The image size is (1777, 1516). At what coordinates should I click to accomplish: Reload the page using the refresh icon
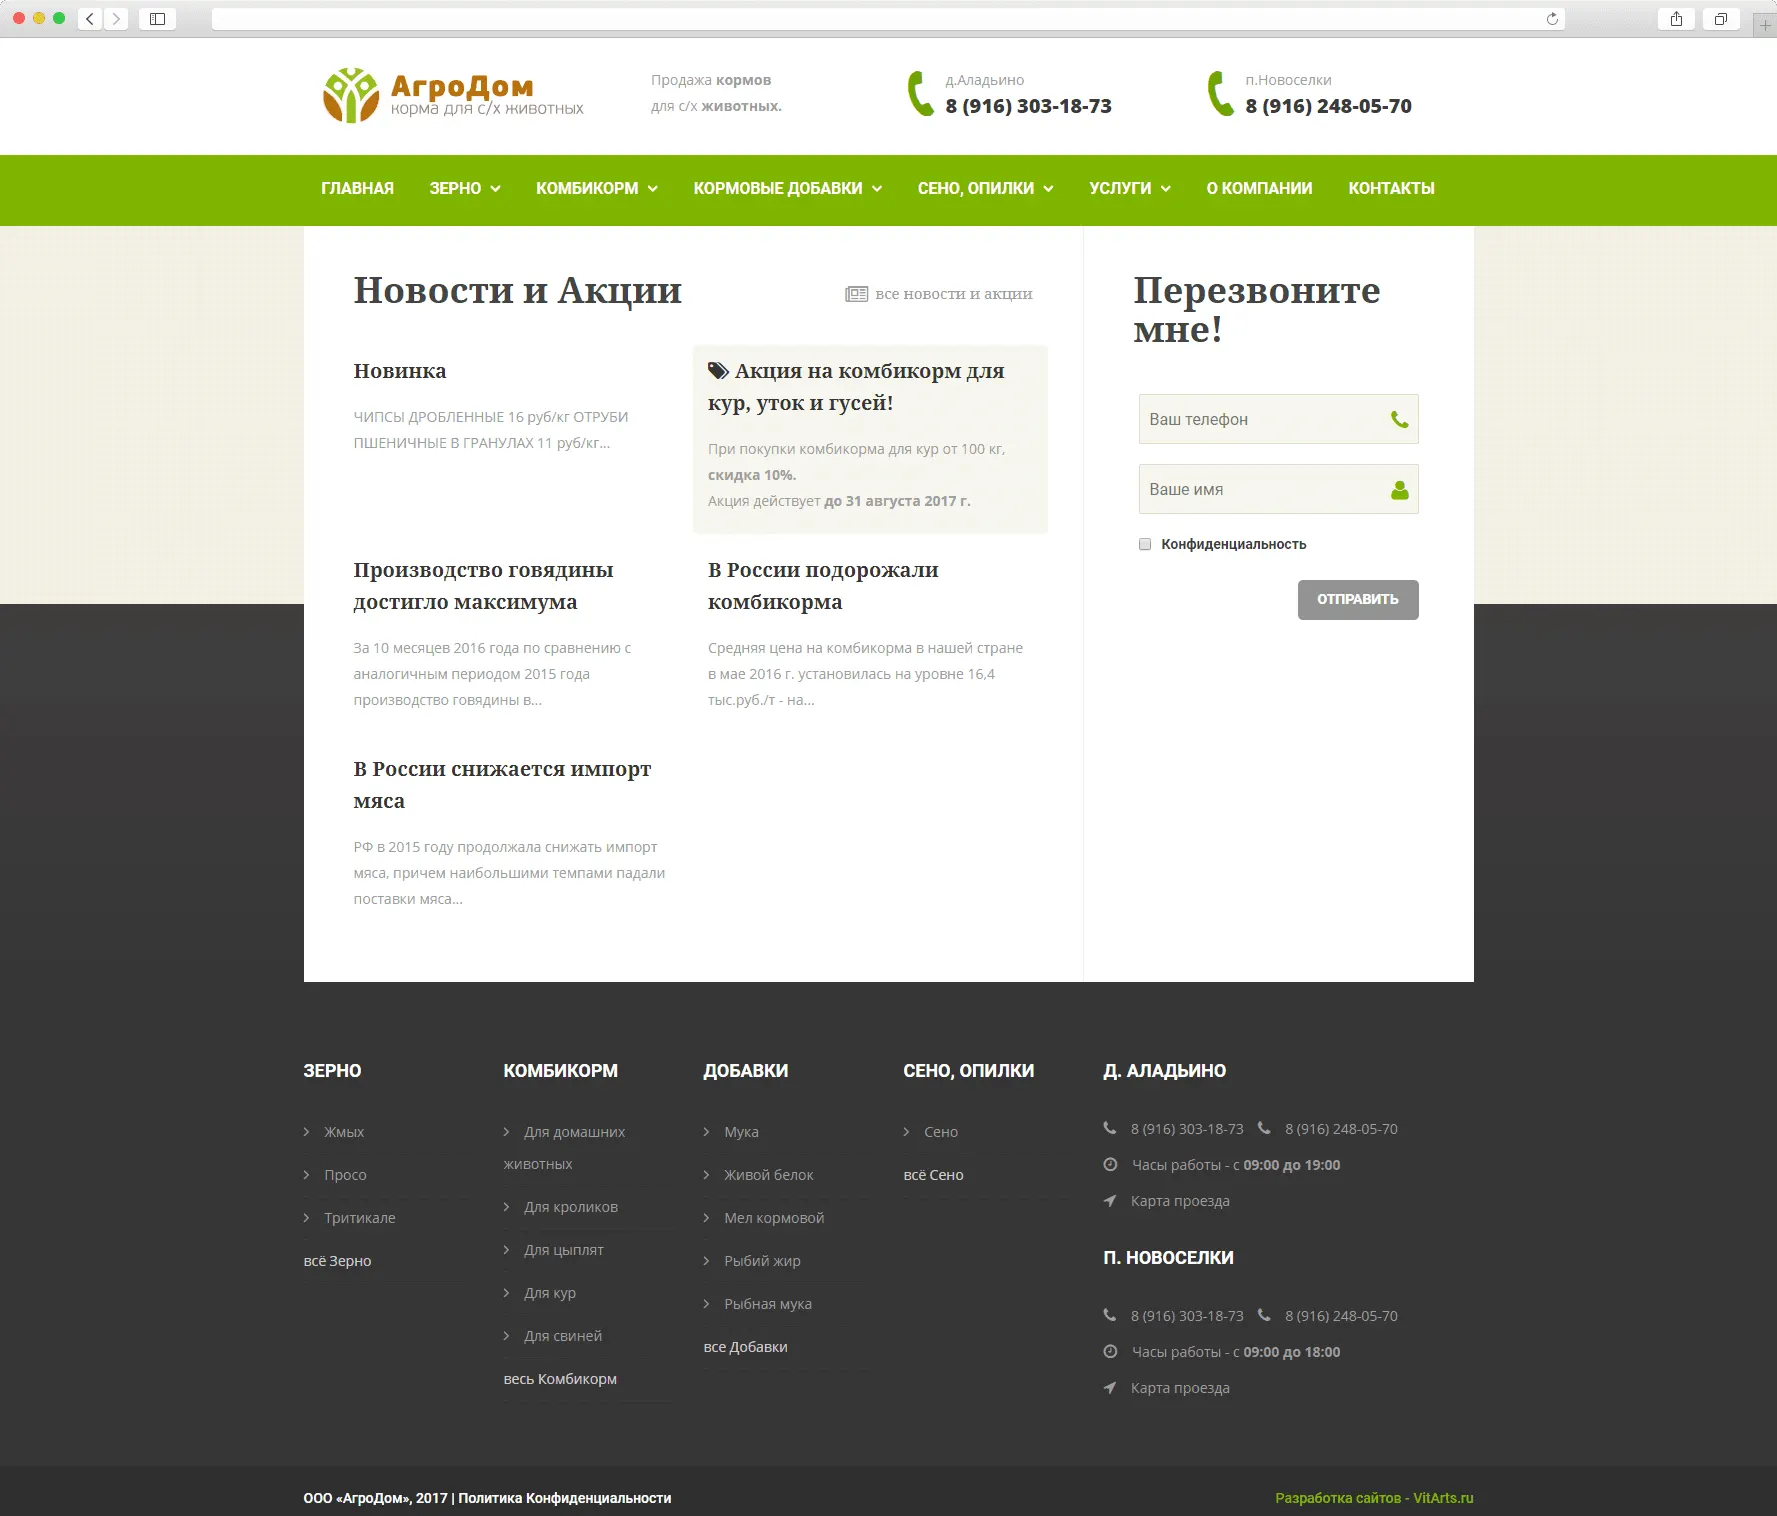point(1552,19)
